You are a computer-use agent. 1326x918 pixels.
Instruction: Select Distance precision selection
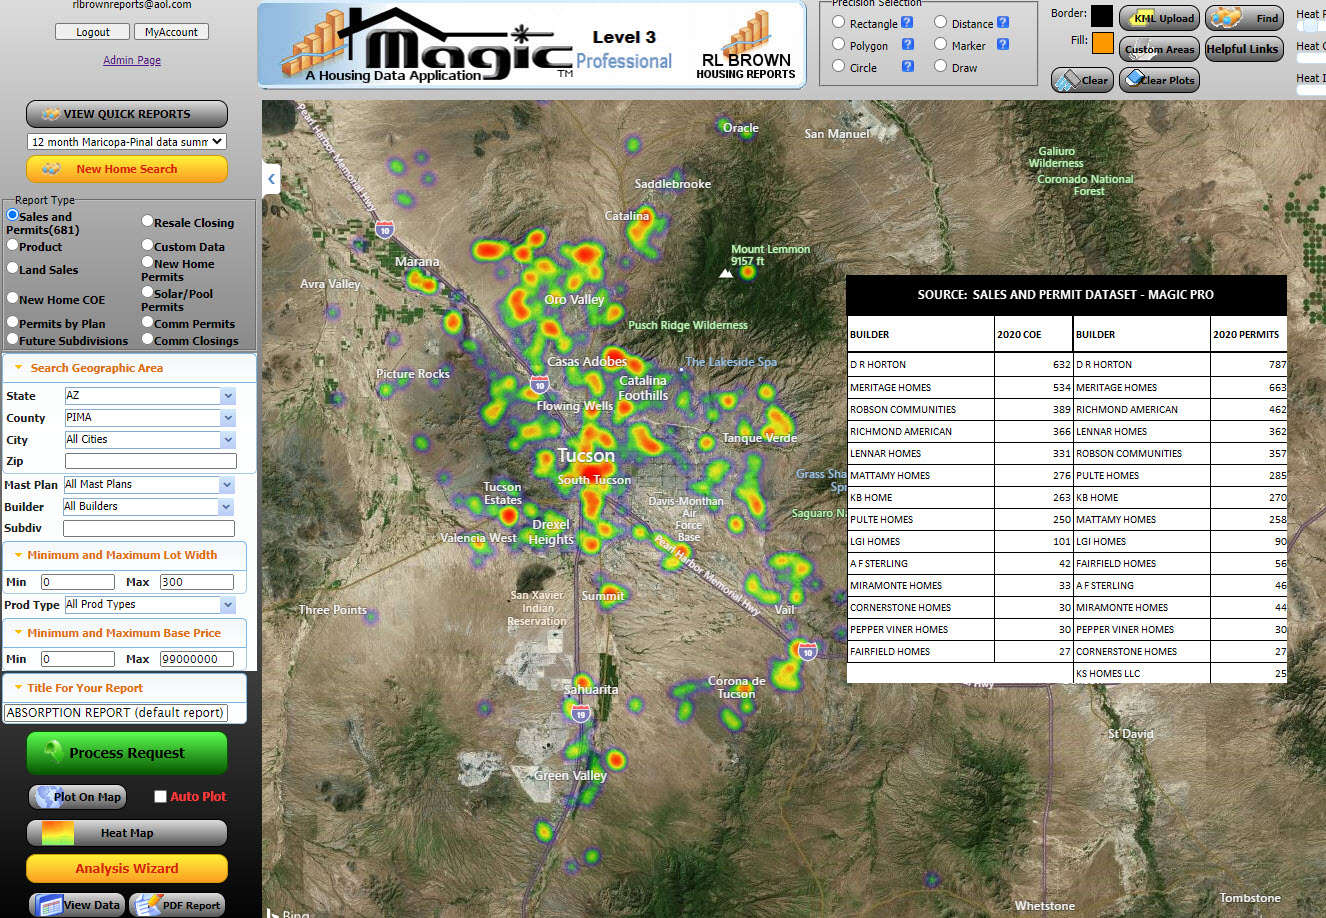pyautogui.click(x=941, y=22)
